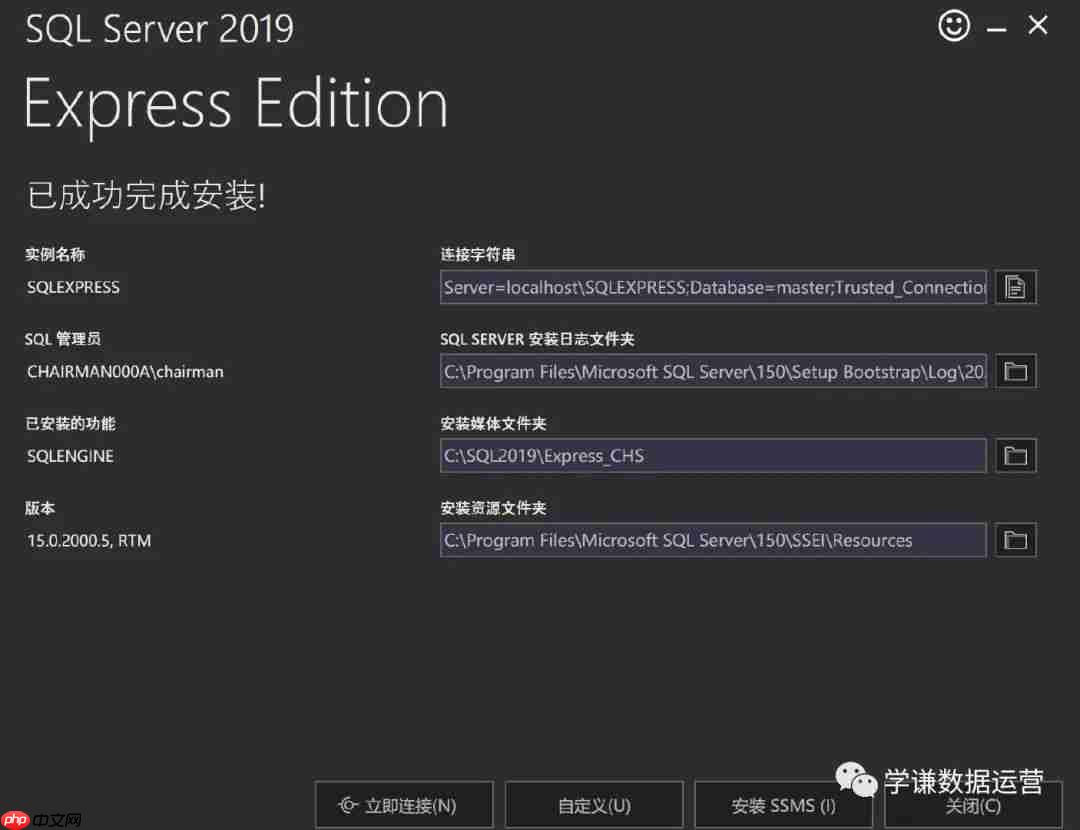Minimize the SQL Server installer window
Viewport: 1080px width, 830px height.
(996, 26)
